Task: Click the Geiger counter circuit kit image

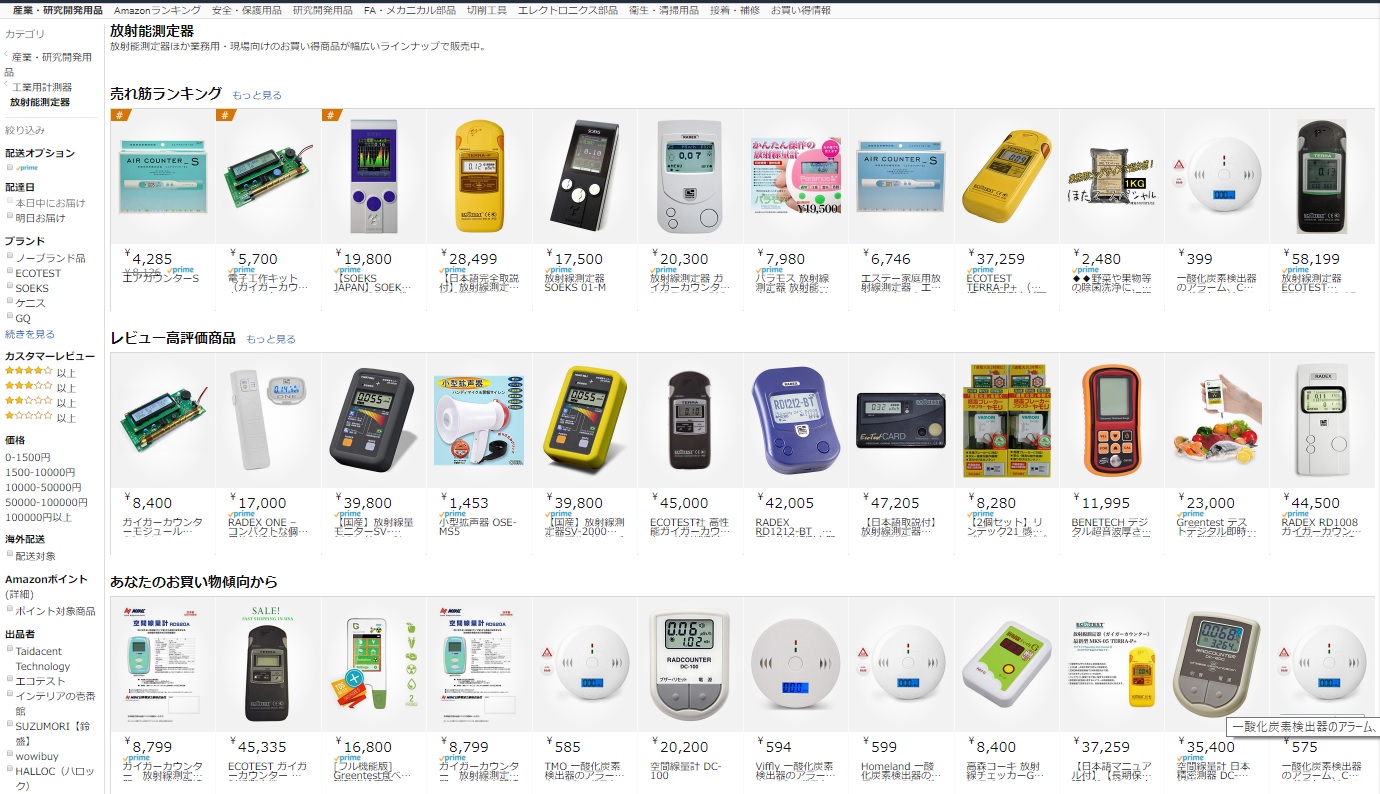Action: [x=268, y=176]
